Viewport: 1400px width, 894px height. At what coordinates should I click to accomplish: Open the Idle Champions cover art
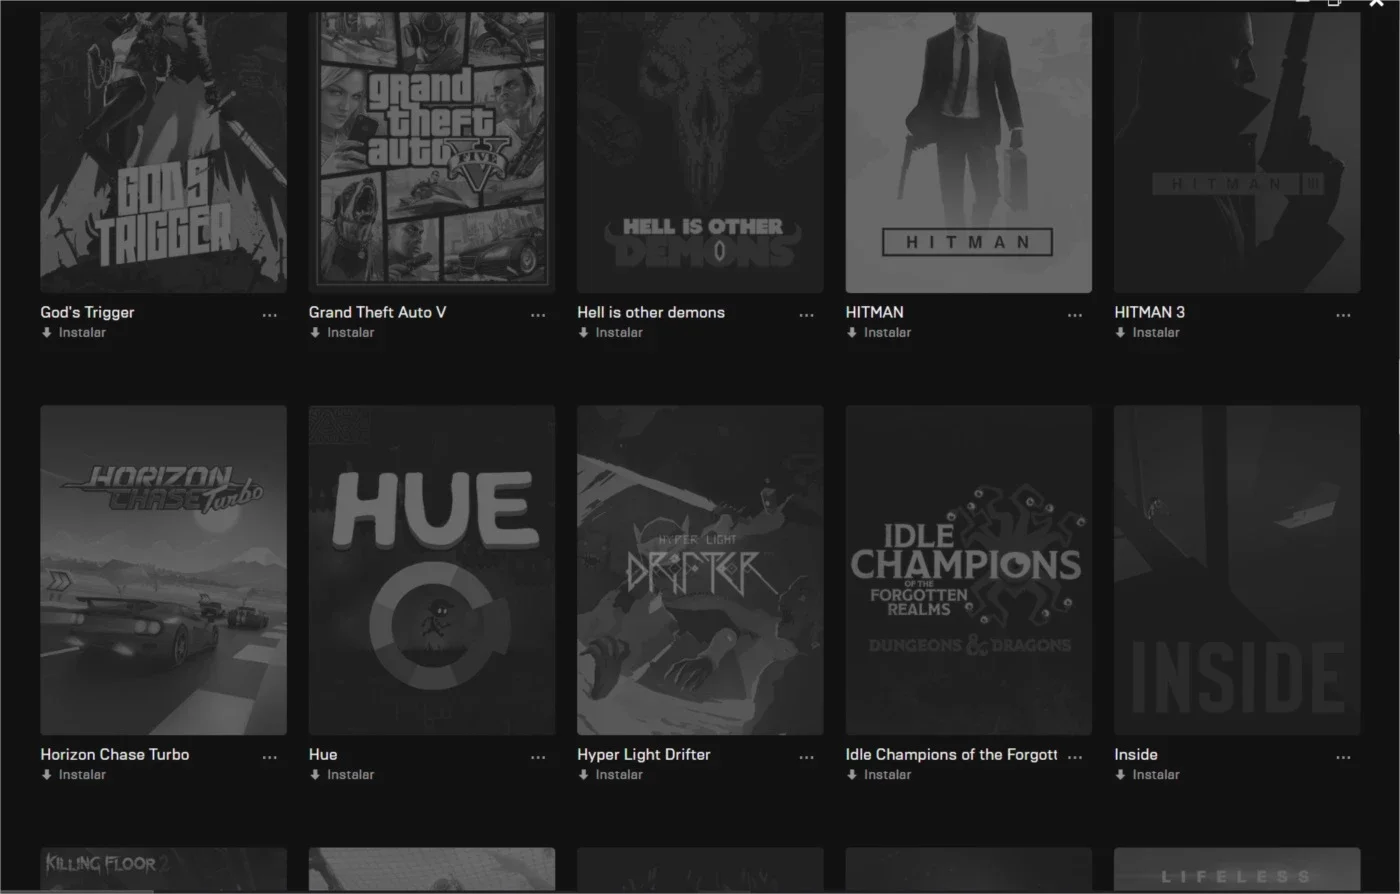(969, 570)
